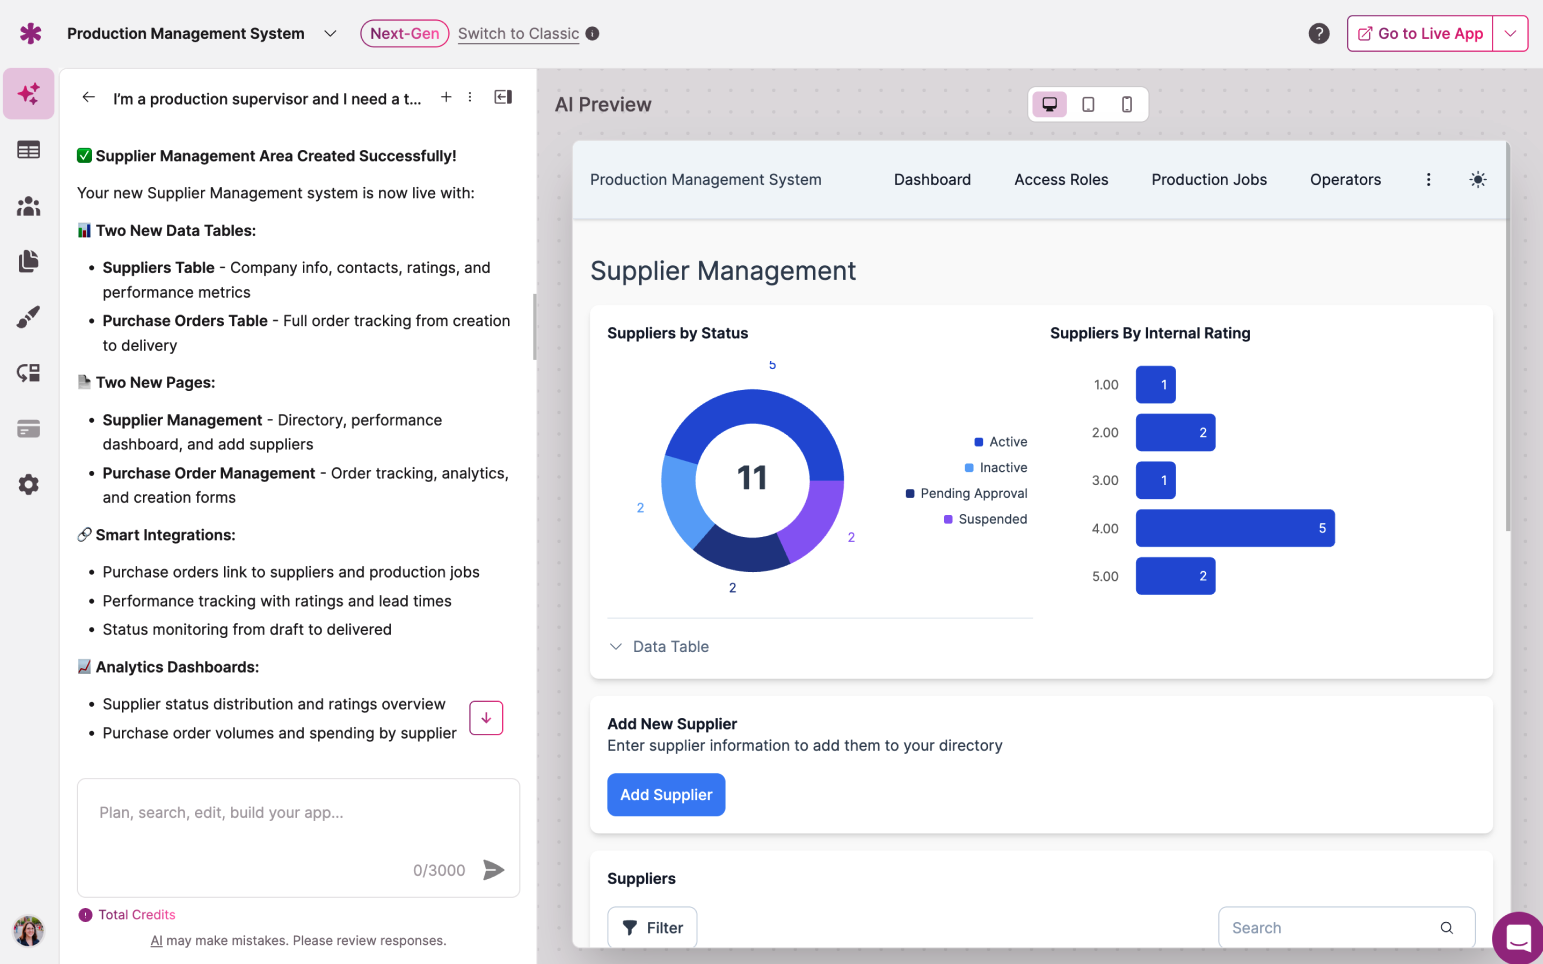This screenshot has width=1543, height=964.
Task: Open the theme paintbrush tool in sidebar
Action: (28, 317)
